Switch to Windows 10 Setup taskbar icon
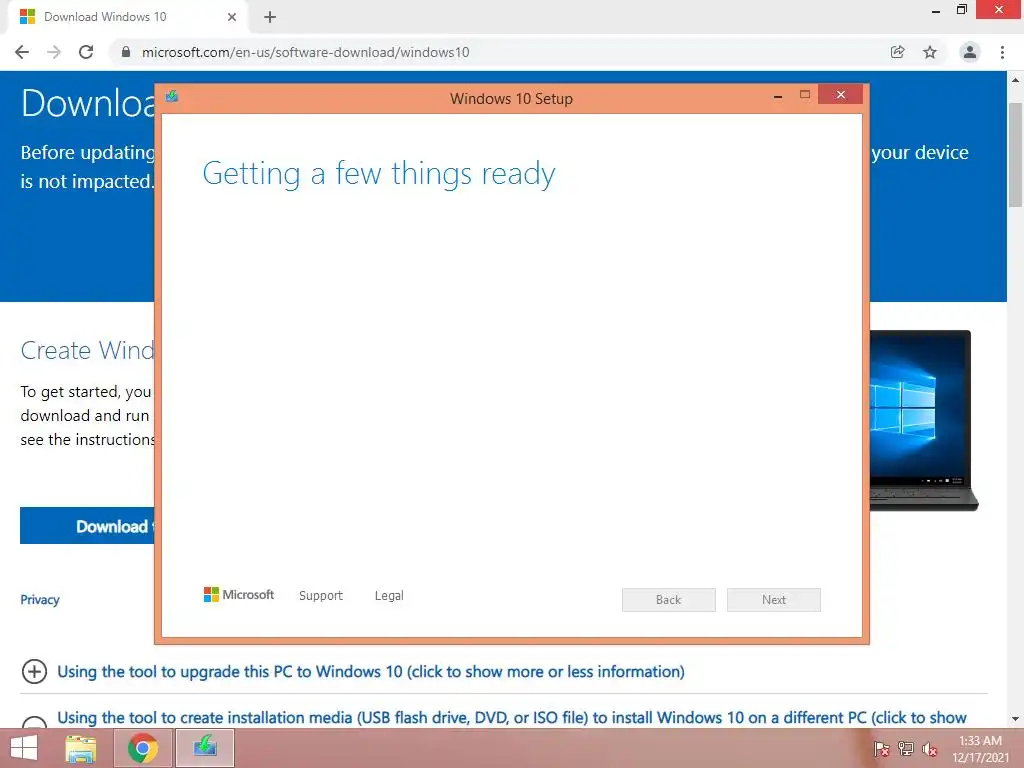This screenshot has width=1024, height=768. pyautogui.click(x=205, y=748)
